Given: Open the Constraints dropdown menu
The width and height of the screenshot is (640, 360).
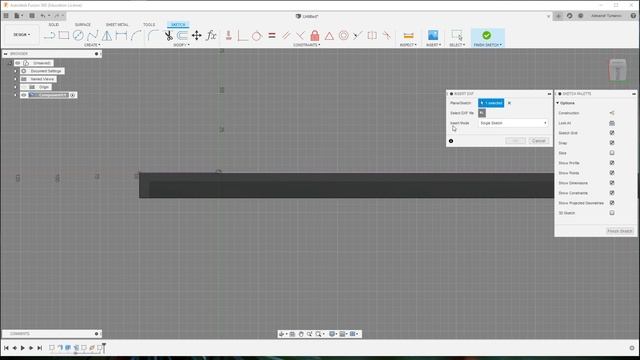Looking at the screenshot, I should tap(307, 45).
